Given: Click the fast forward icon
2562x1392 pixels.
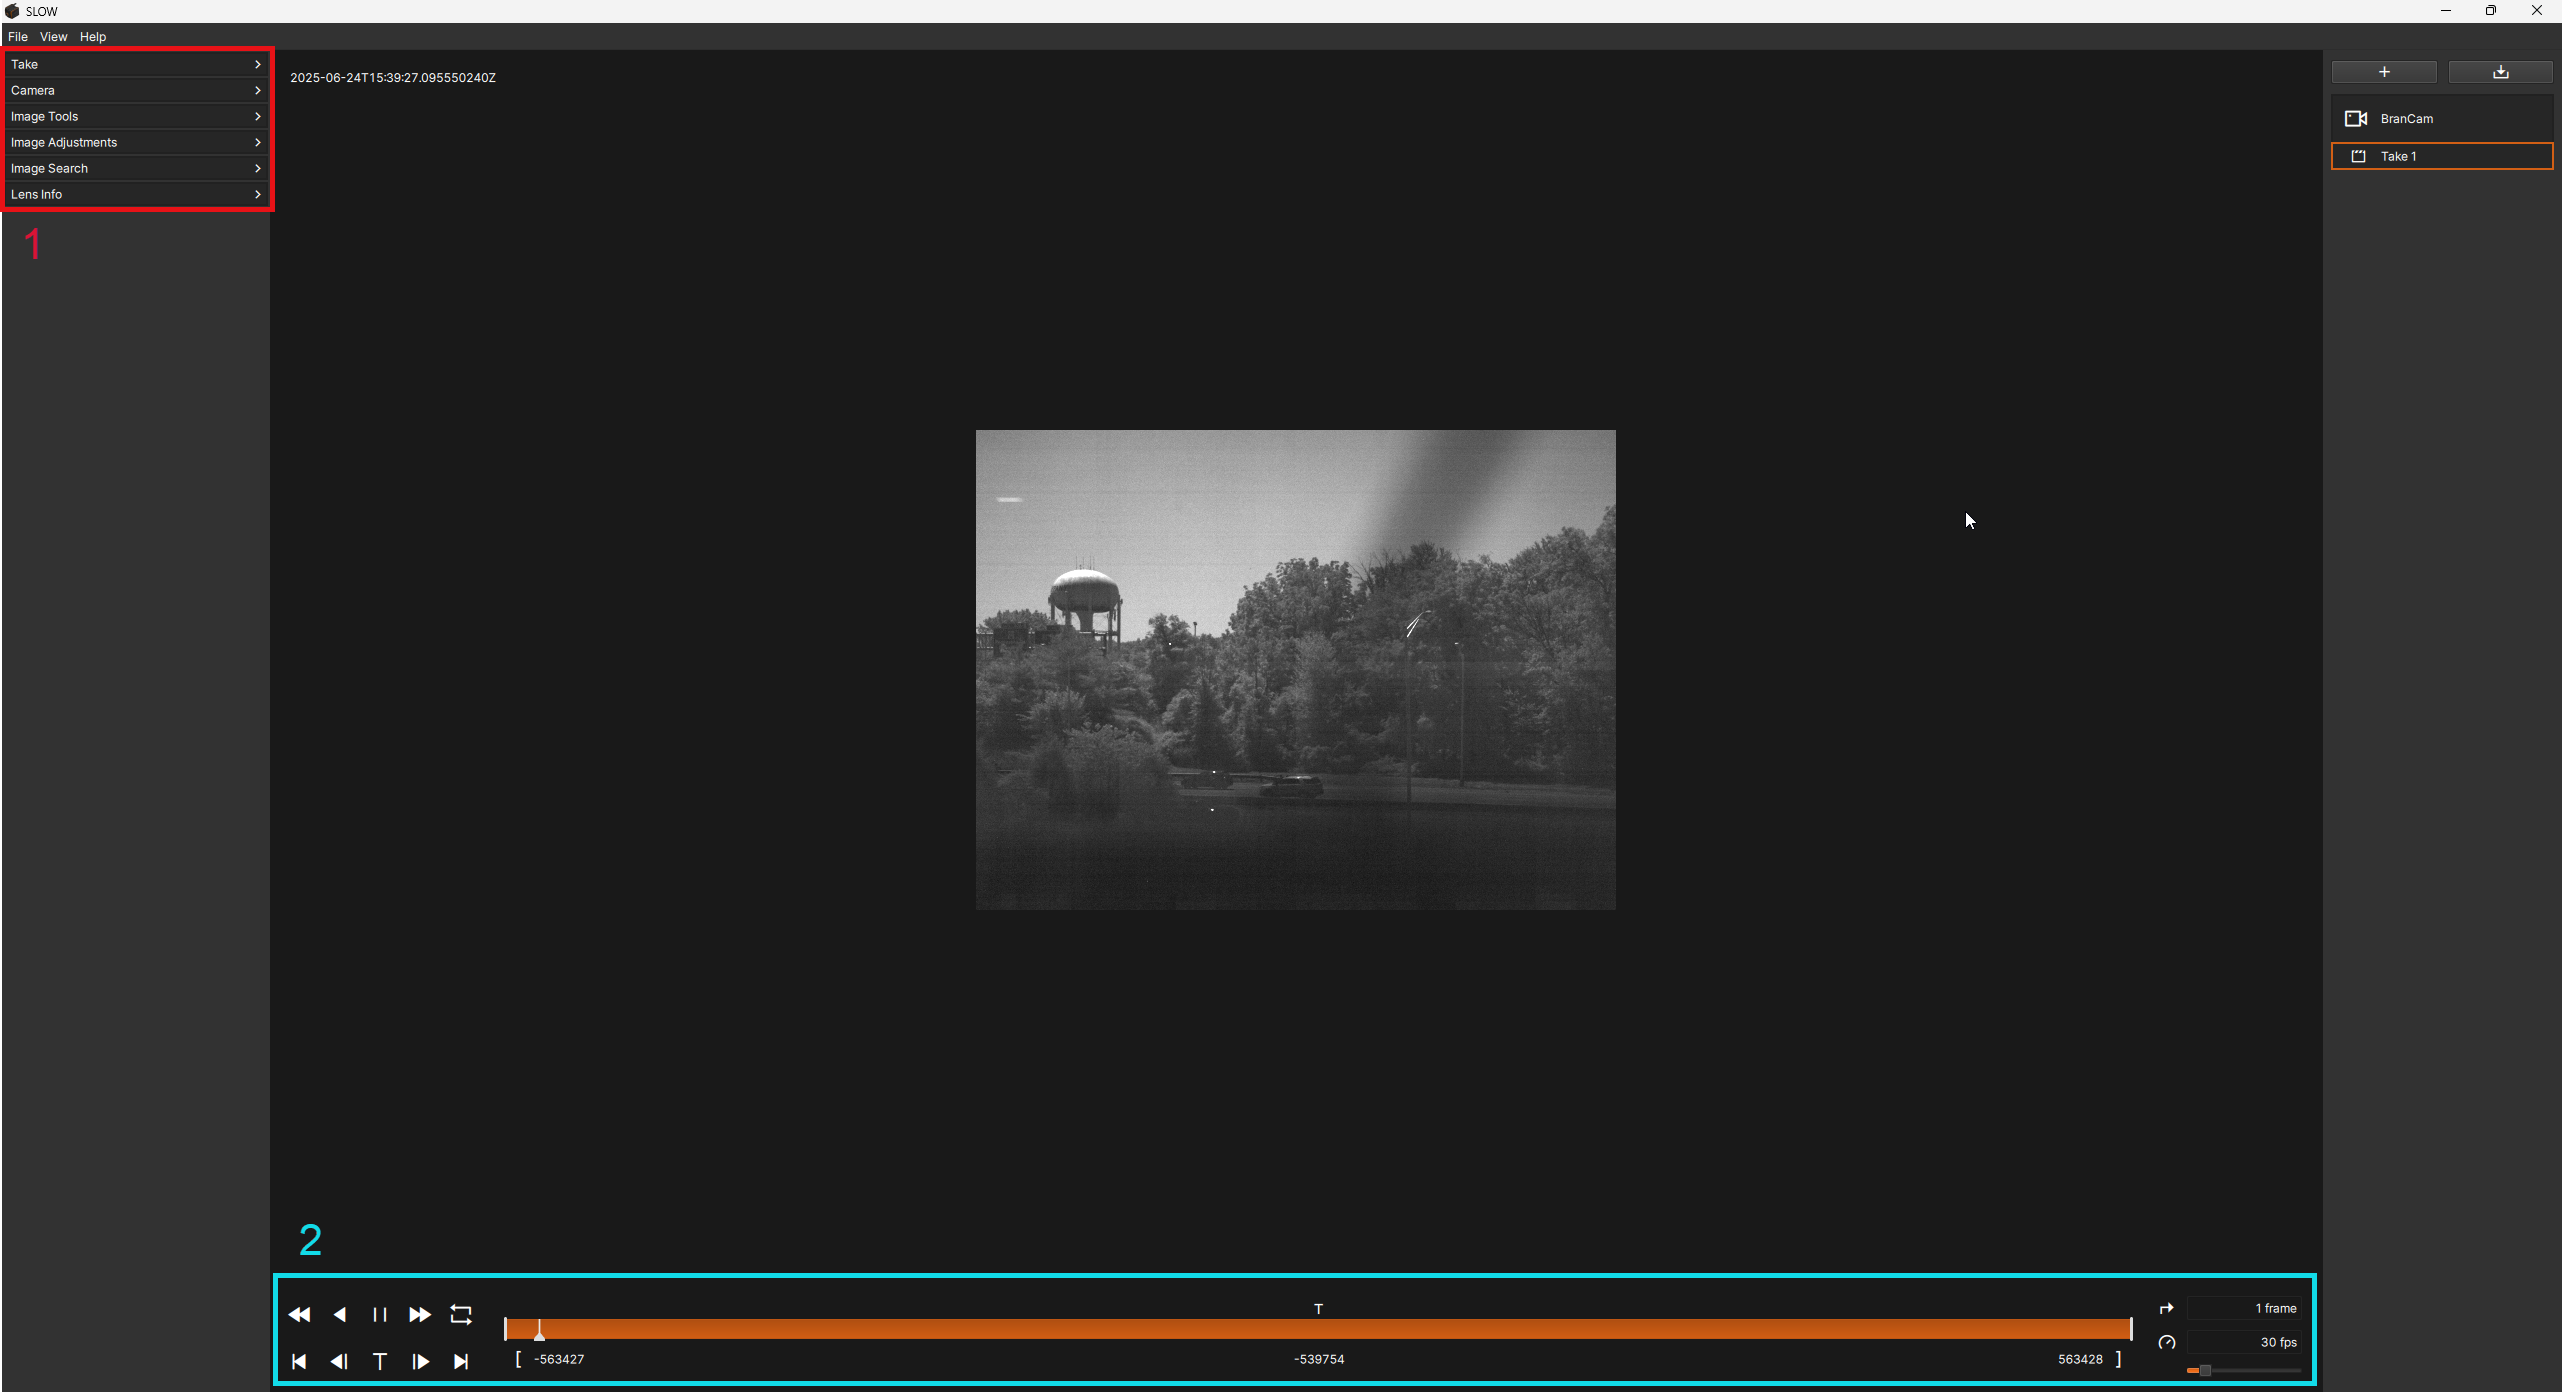Looking at the screenshot, I should [x=420, y=1314].
